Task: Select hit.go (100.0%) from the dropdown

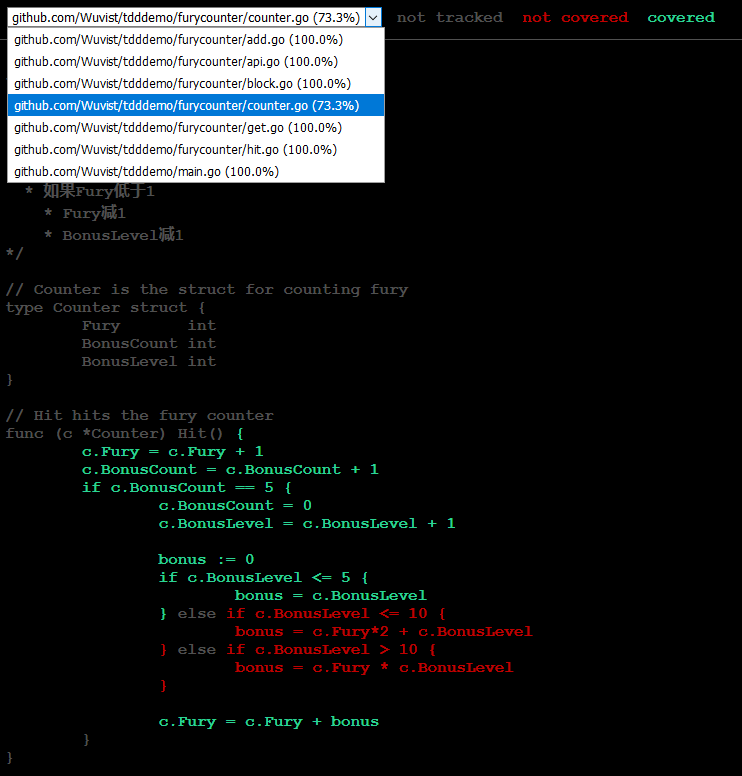Action: [196, 149]
